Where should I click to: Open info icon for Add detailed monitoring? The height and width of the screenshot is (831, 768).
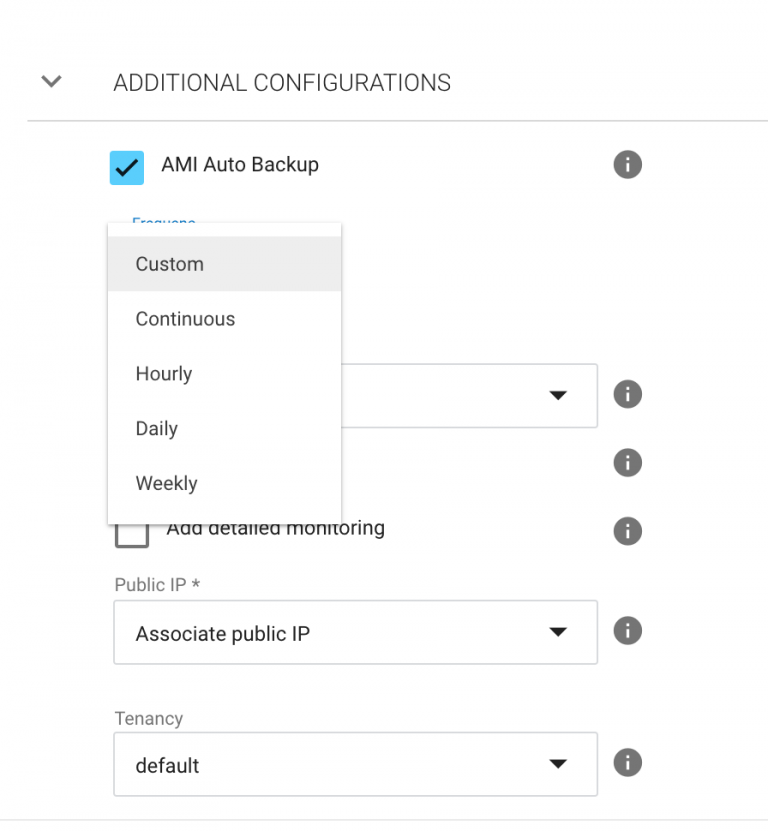[627, 530]
